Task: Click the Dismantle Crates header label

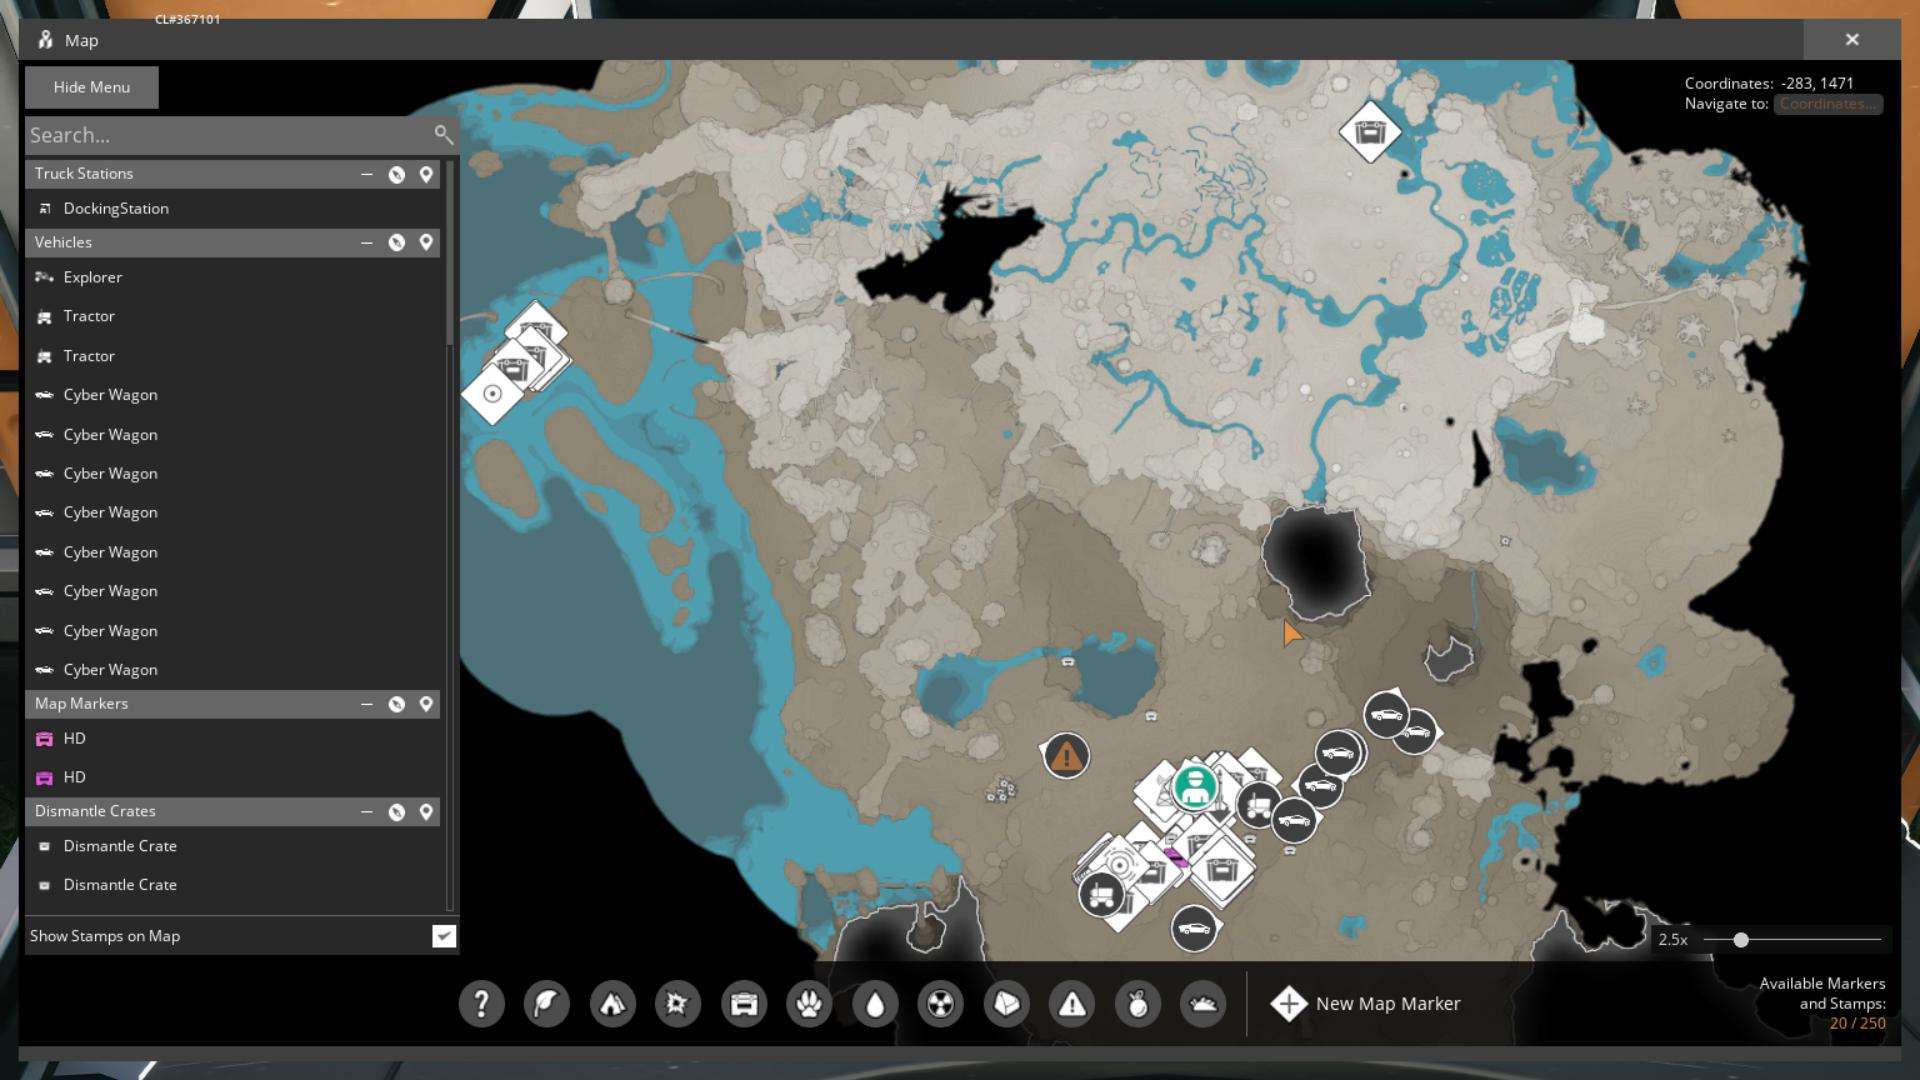Action: [x=95, y=811]
